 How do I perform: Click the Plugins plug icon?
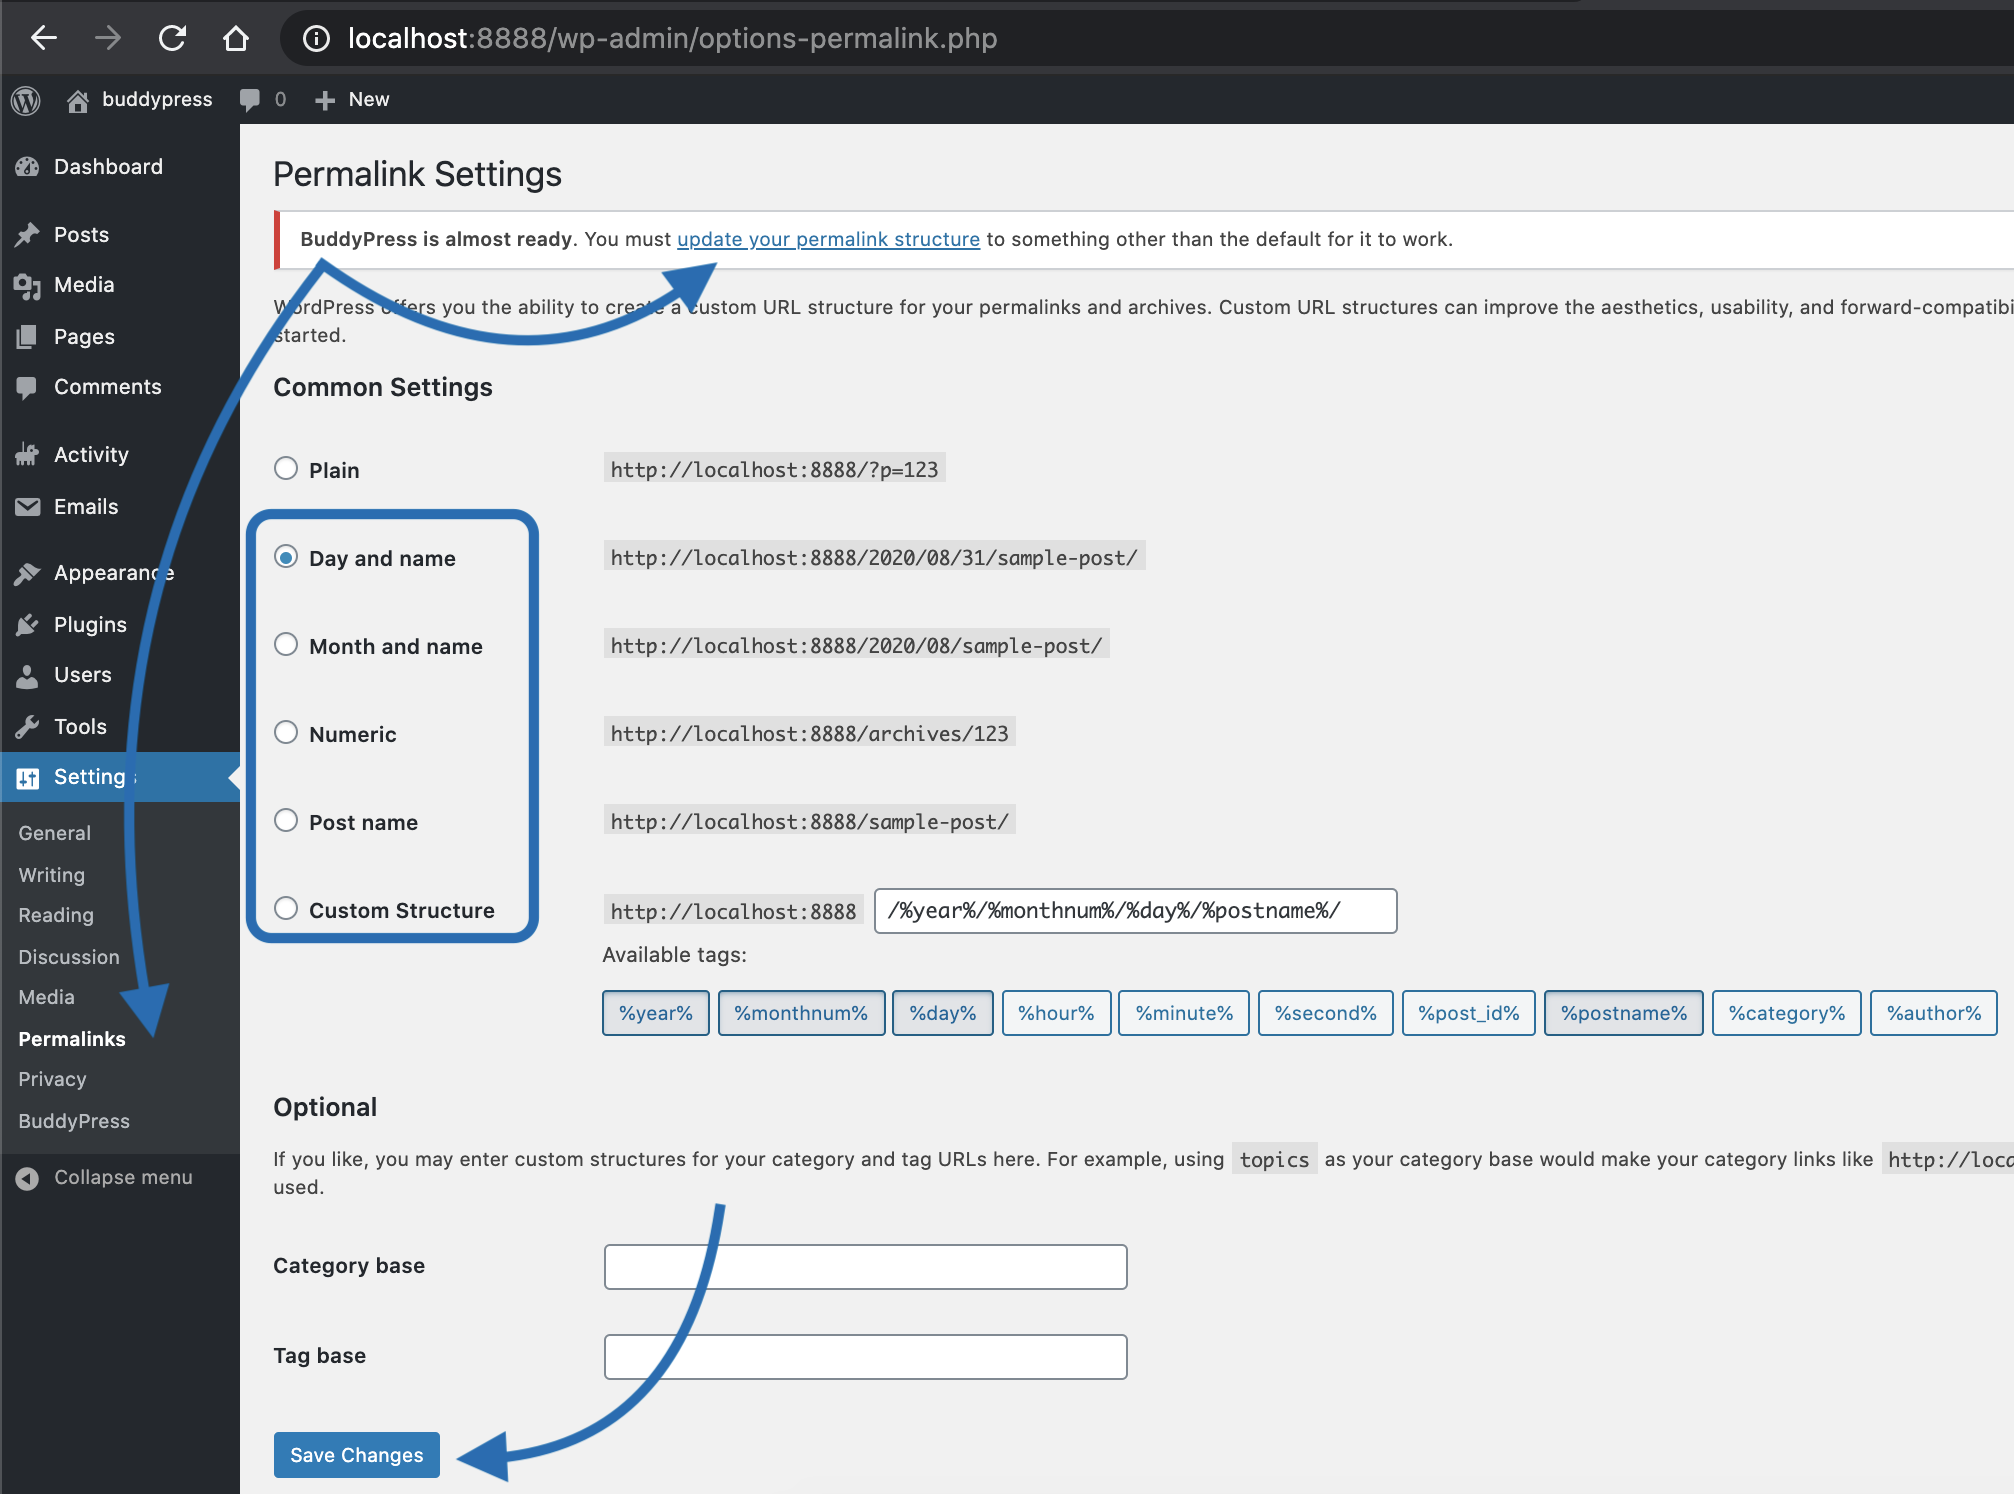27,625
